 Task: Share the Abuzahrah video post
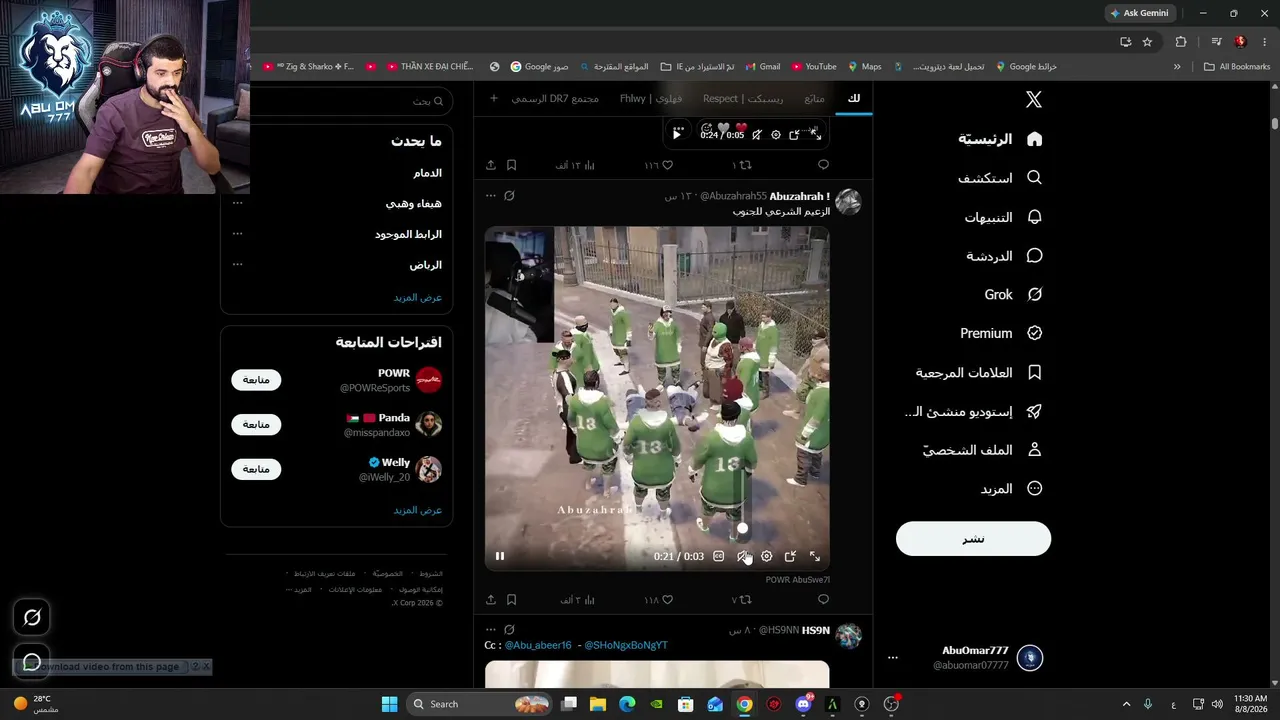tap(491, 600)
